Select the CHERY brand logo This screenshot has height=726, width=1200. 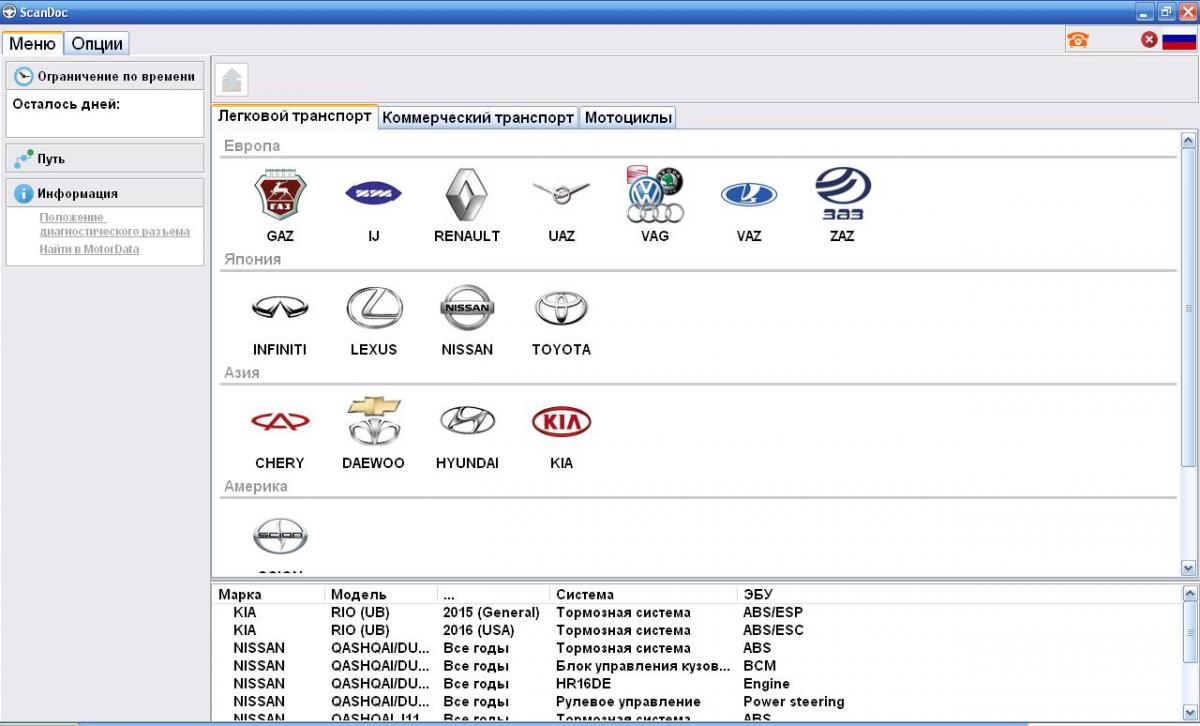tap(280, 421)
